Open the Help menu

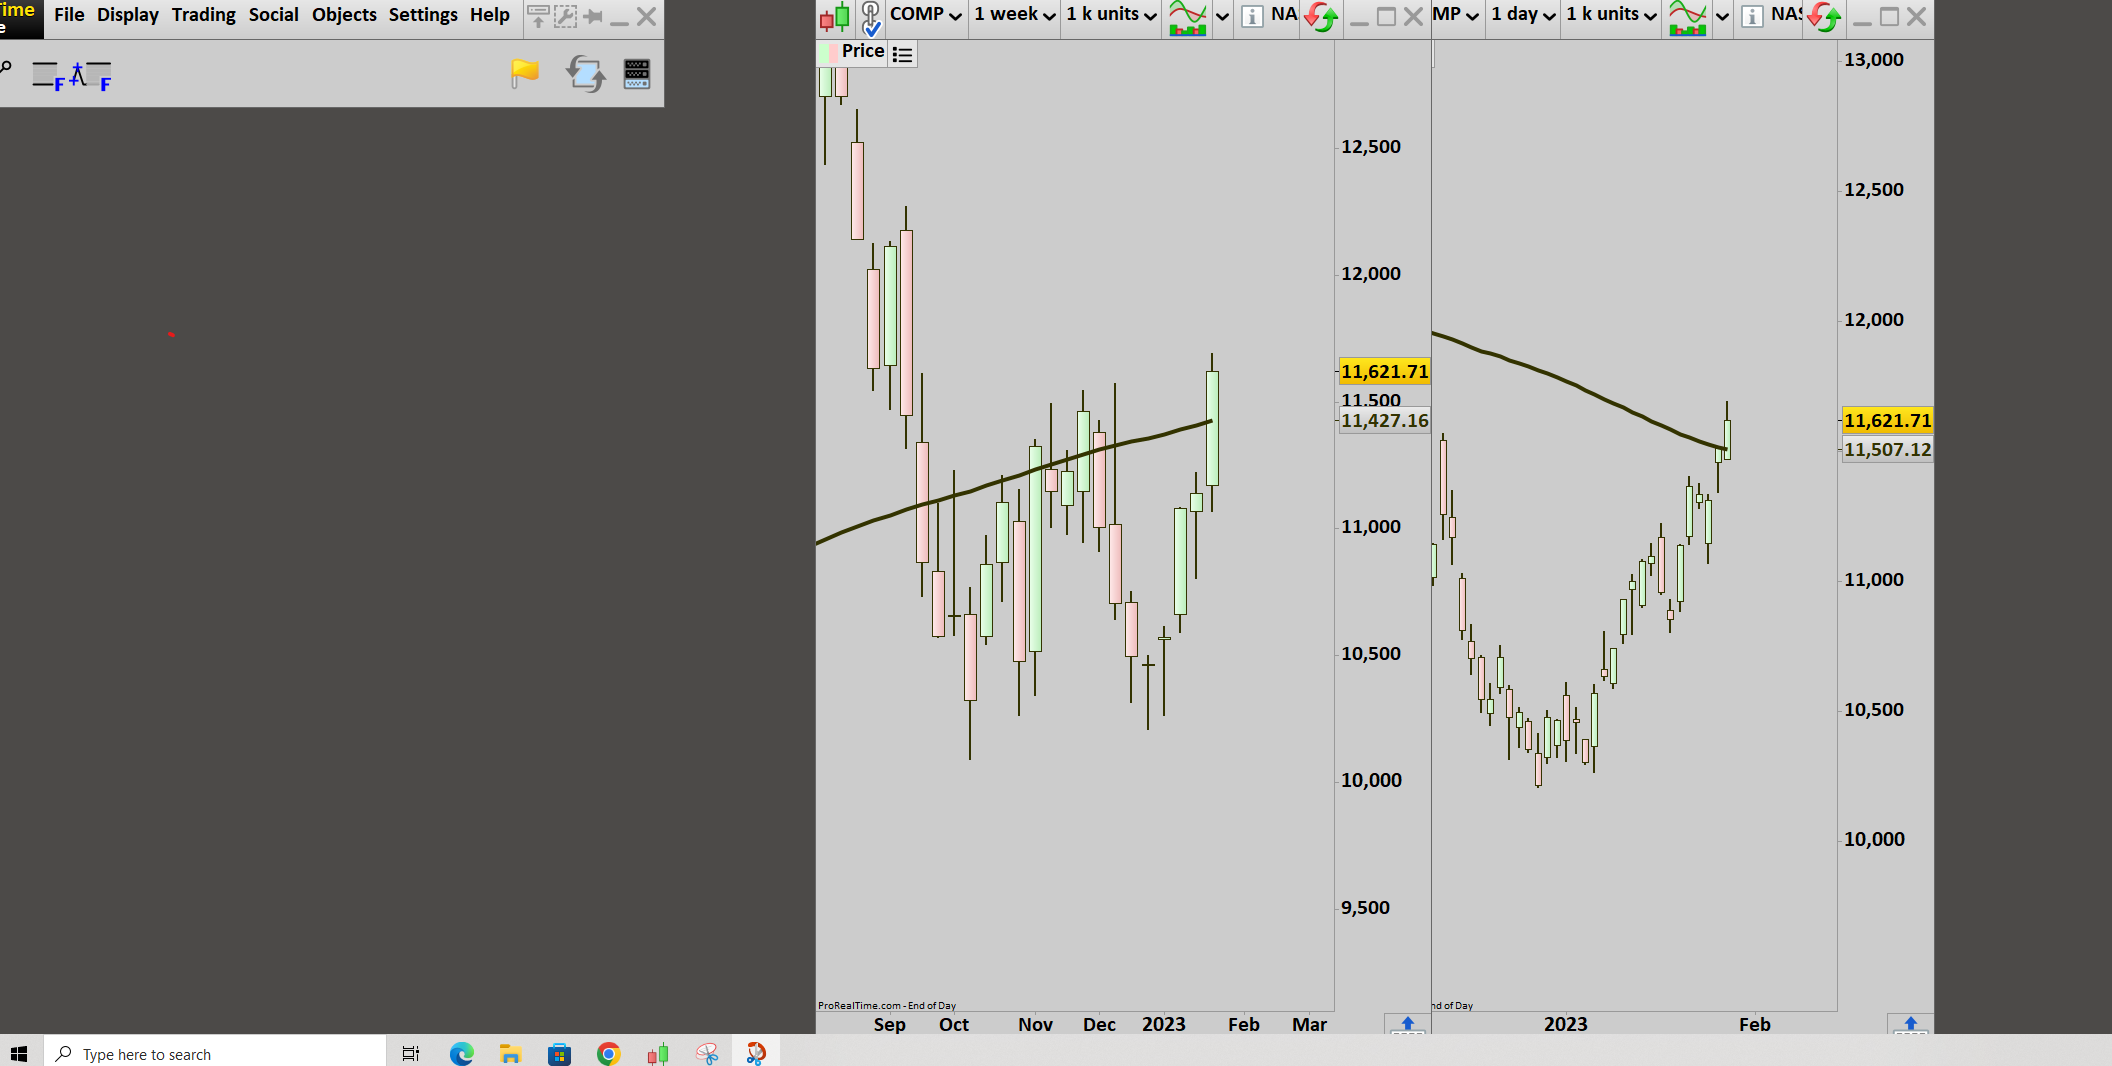(490, 15)
